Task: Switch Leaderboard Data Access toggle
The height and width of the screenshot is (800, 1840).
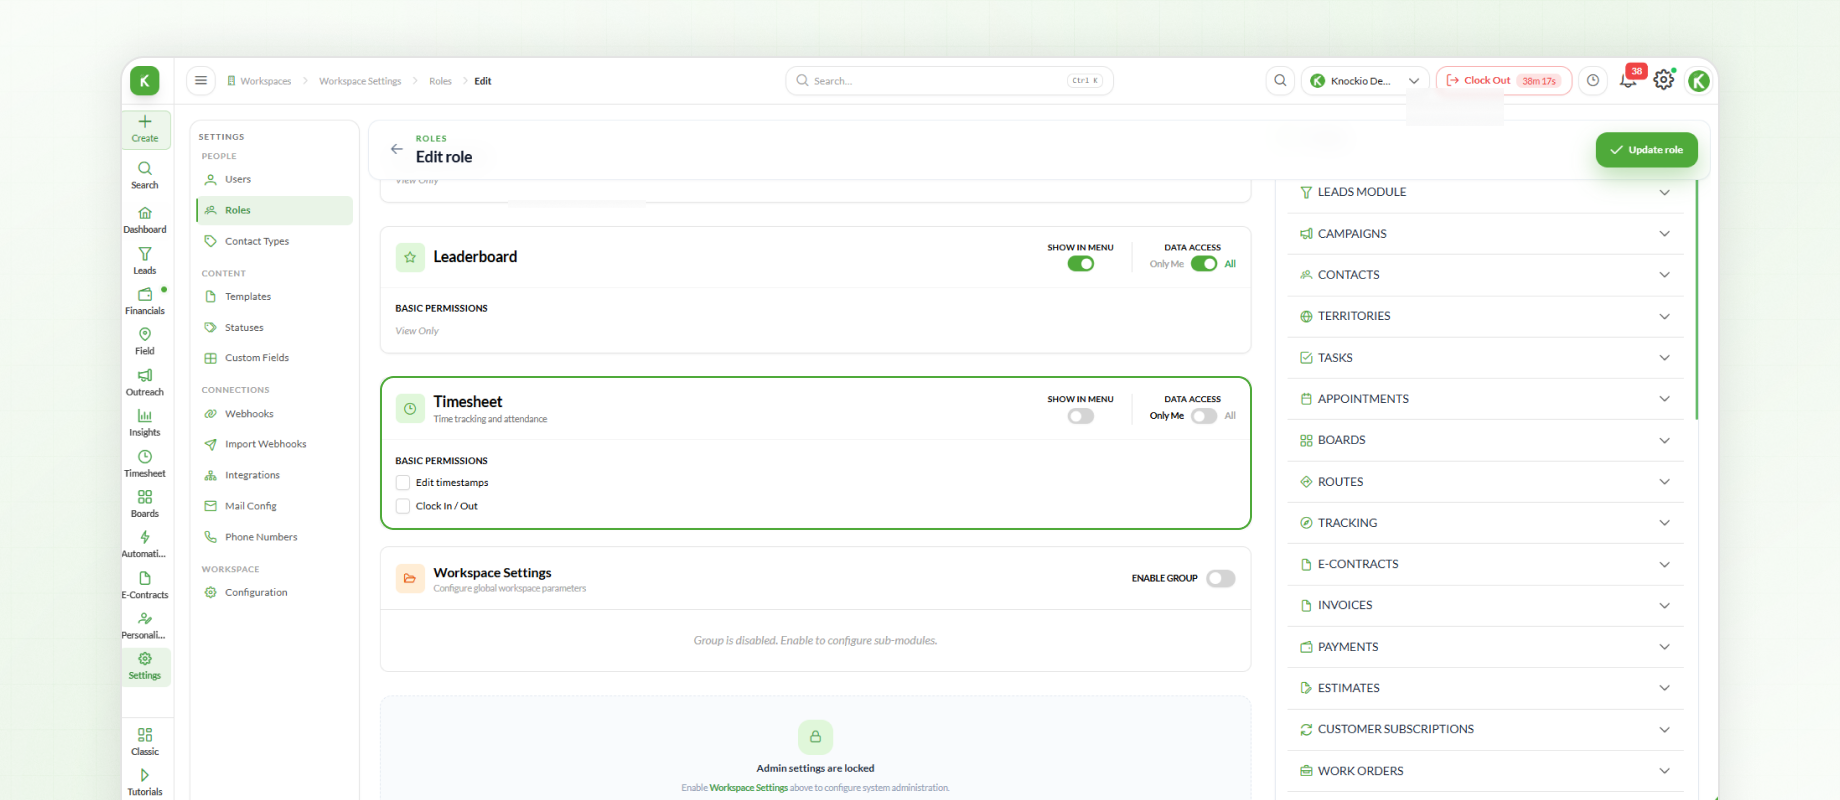Action: pos(1204,264)
